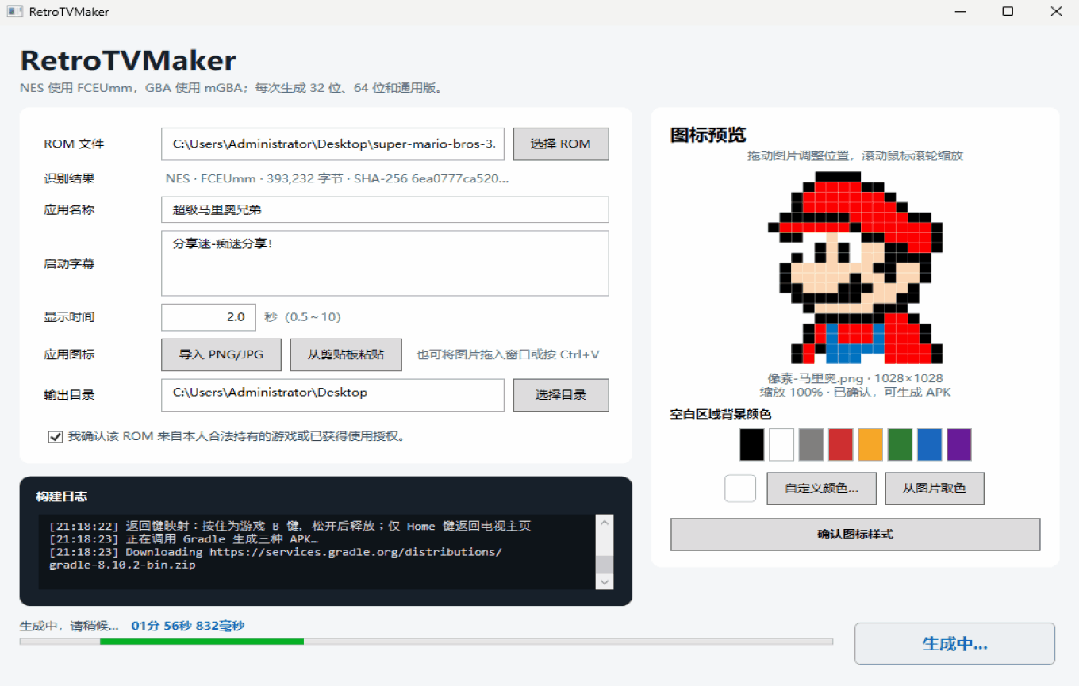Select the white background swatch in the palette row
The width and height of the screenshot is (1079, 686).
click(x=782, y=444)
